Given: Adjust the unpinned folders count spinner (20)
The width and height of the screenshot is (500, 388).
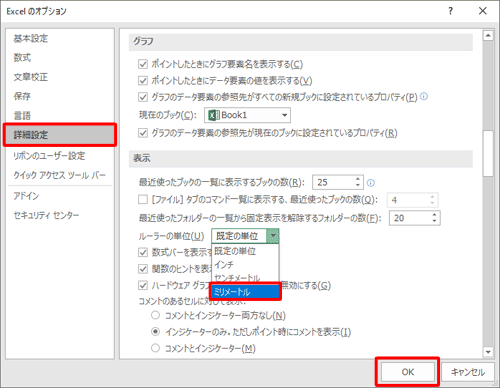Looking at the screenshot, I should pyautogui.click(x=434, y=218).
